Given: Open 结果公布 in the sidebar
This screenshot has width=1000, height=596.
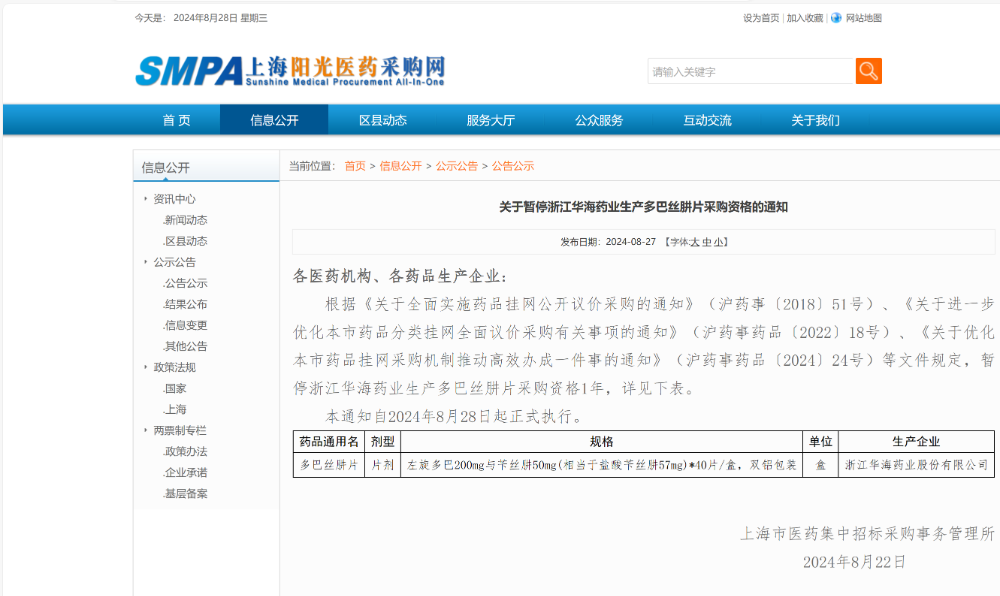Looking at the screenshot, I should click(186, 304).
